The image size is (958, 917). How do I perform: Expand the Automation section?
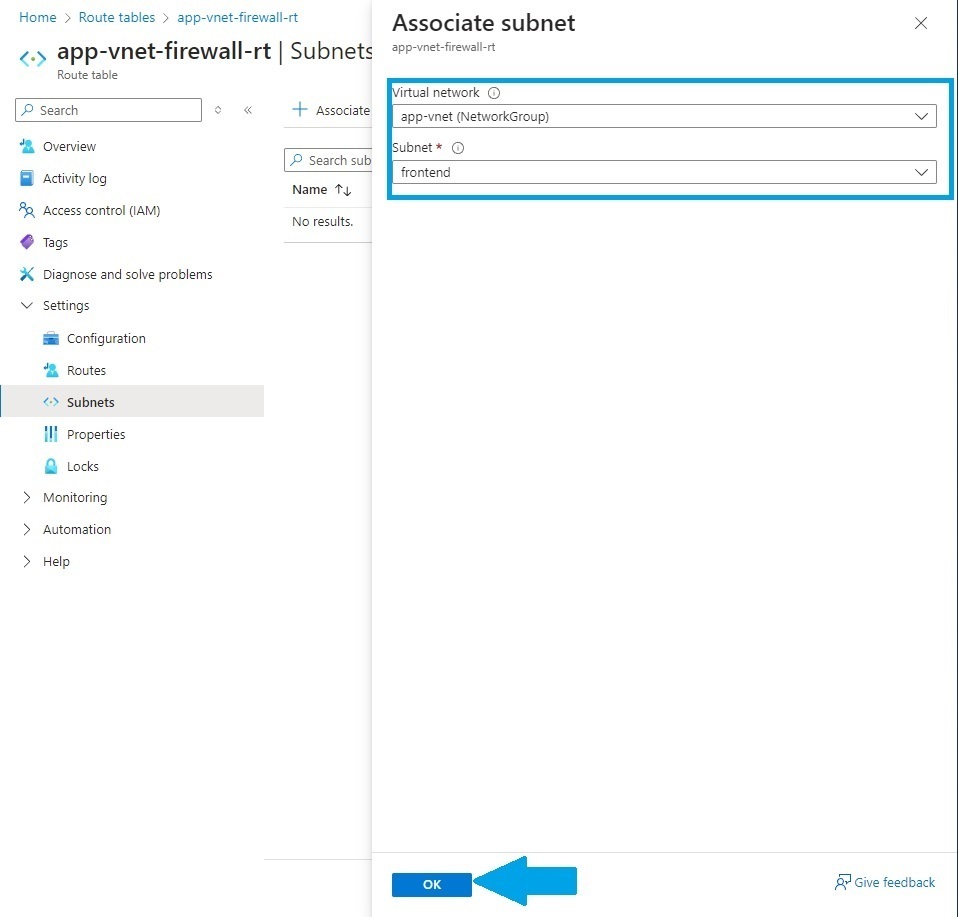[x=27, y=530]
